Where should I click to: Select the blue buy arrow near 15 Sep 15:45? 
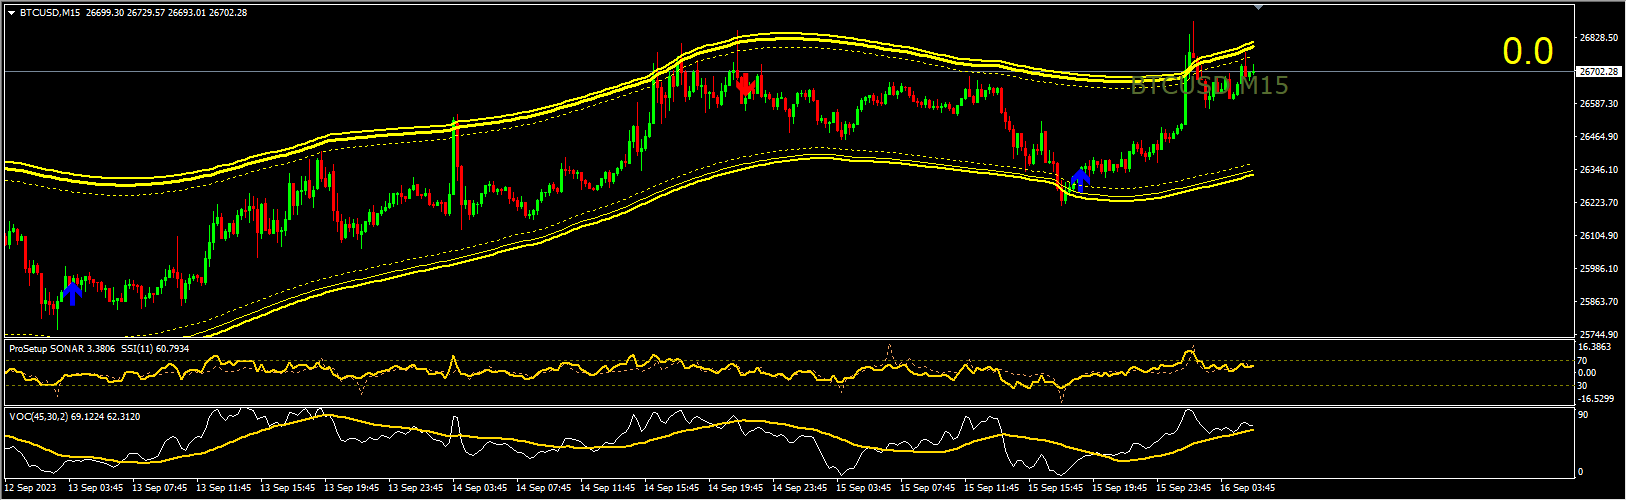1080,180
